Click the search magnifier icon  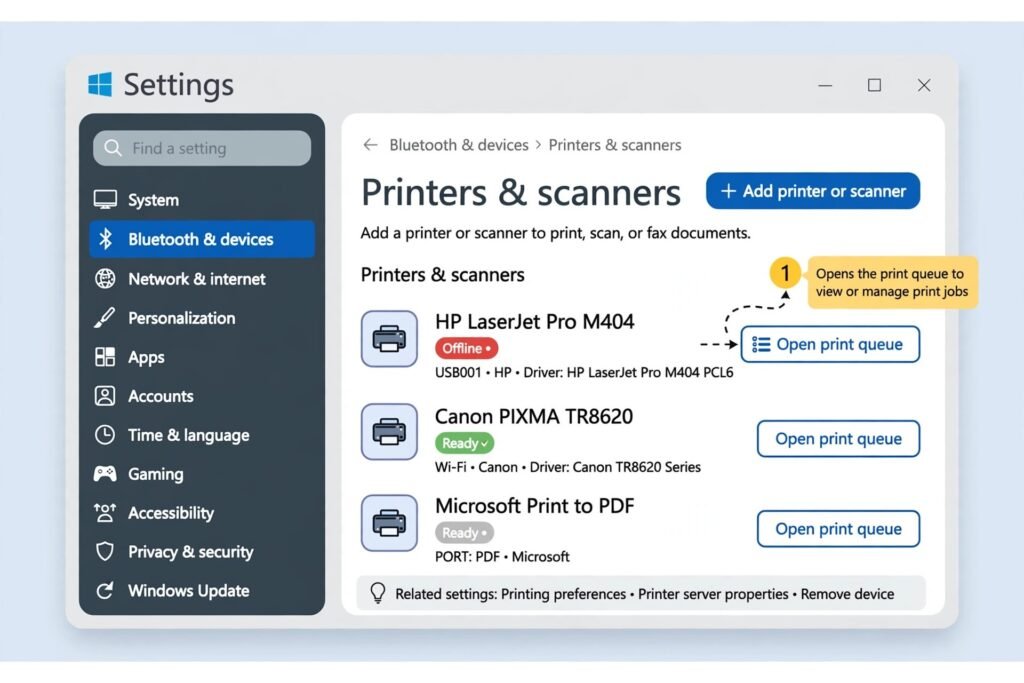(x=113, y=148)
